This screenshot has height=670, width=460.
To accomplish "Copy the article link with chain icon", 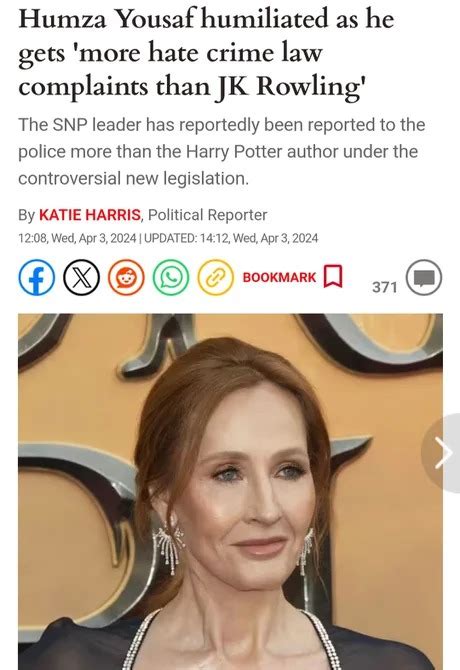I will pyautogui.click(x=216, y=278).
